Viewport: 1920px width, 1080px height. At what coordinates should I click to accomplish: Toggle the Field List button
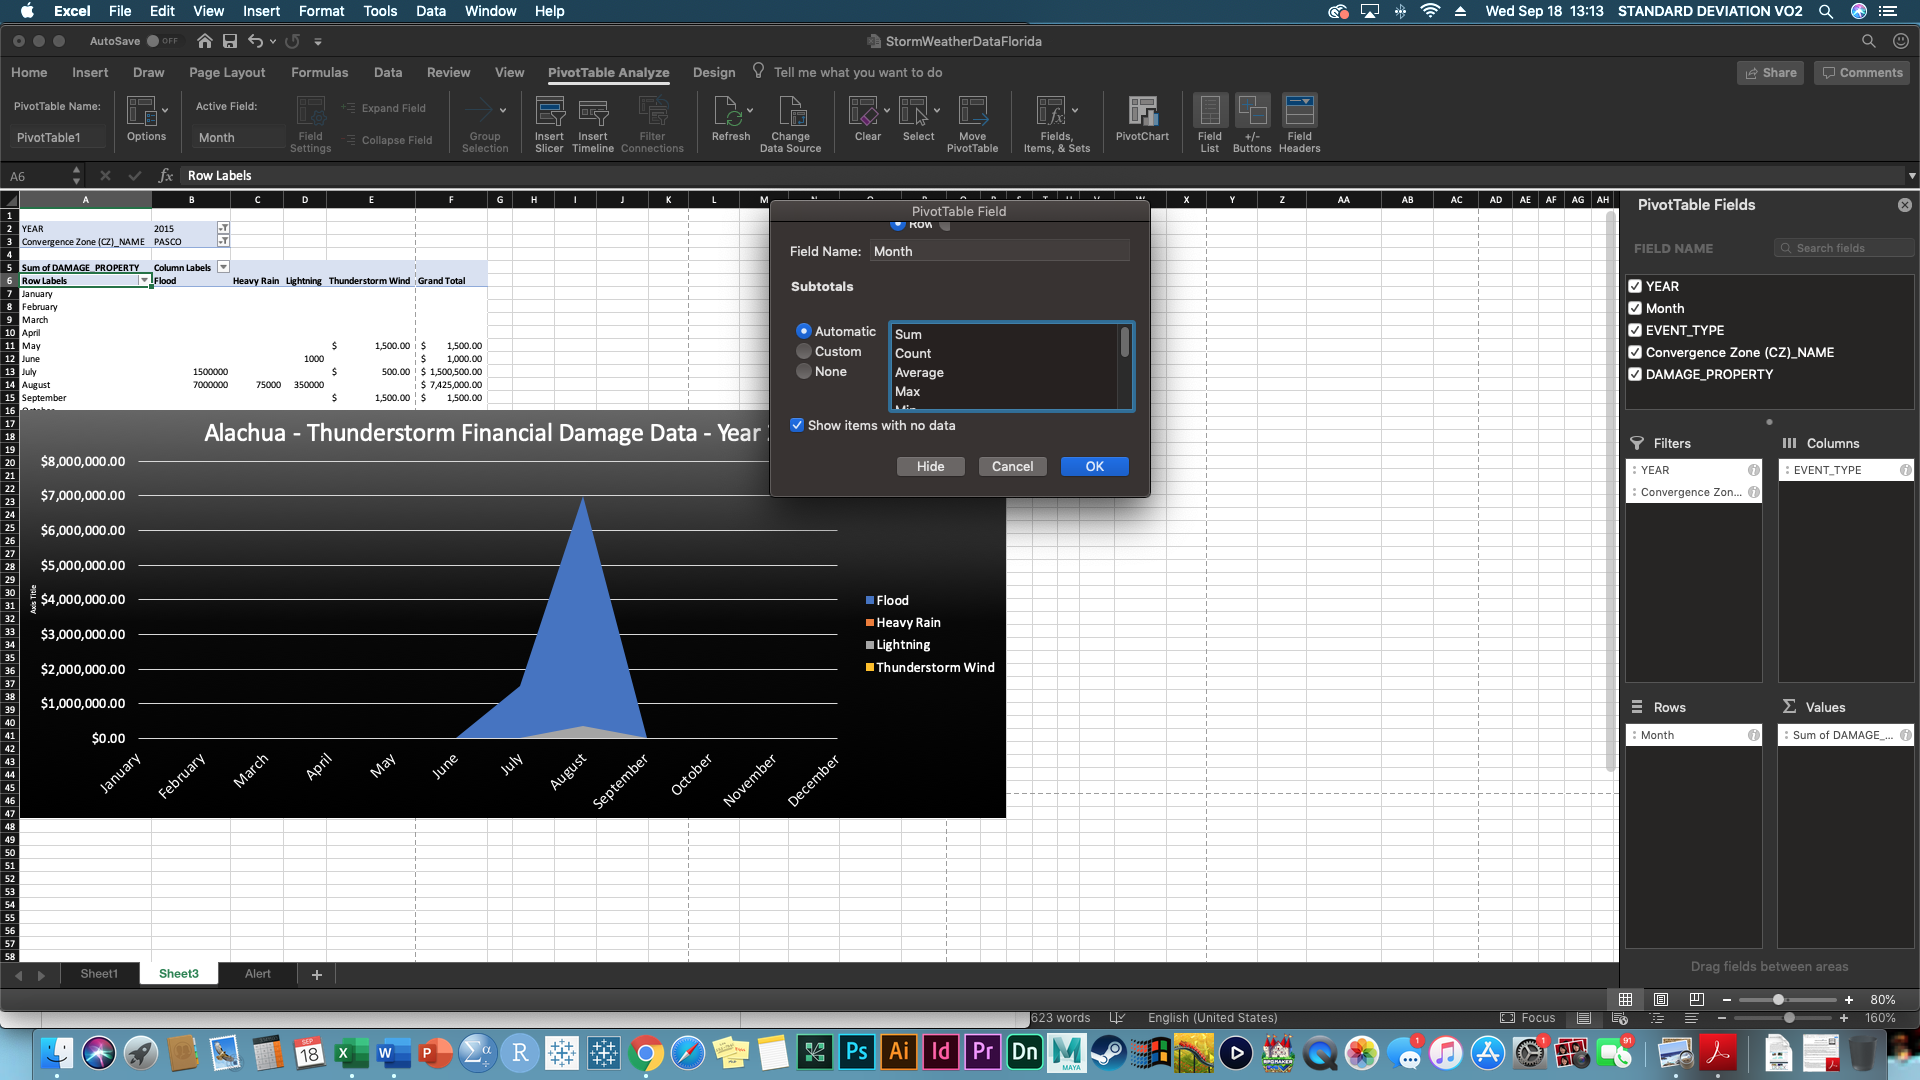[1209, 112]
